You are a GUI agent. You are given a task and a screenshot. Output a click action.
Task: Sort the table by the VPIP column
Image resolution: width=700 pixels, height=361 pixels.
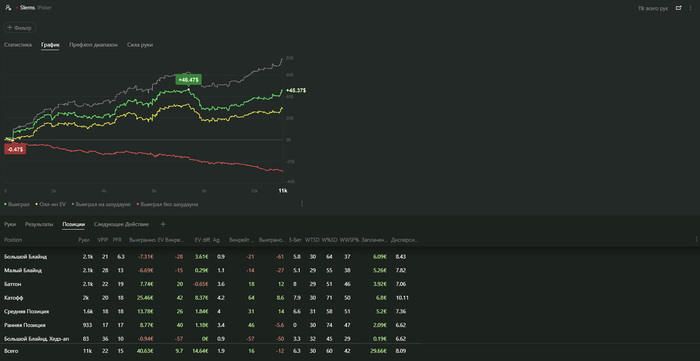pos(103,240)
